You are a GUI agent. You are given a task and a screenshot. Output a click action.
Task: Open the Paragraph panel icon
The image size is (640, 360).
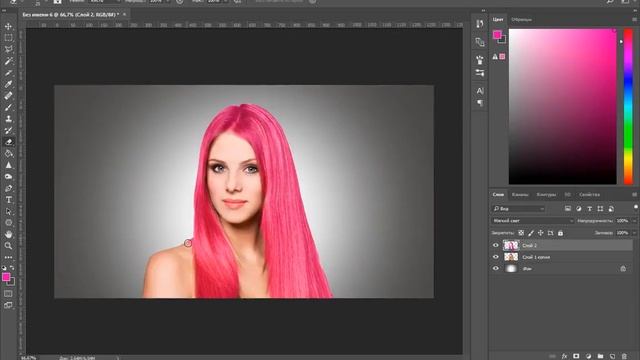(x=480, y=103)
